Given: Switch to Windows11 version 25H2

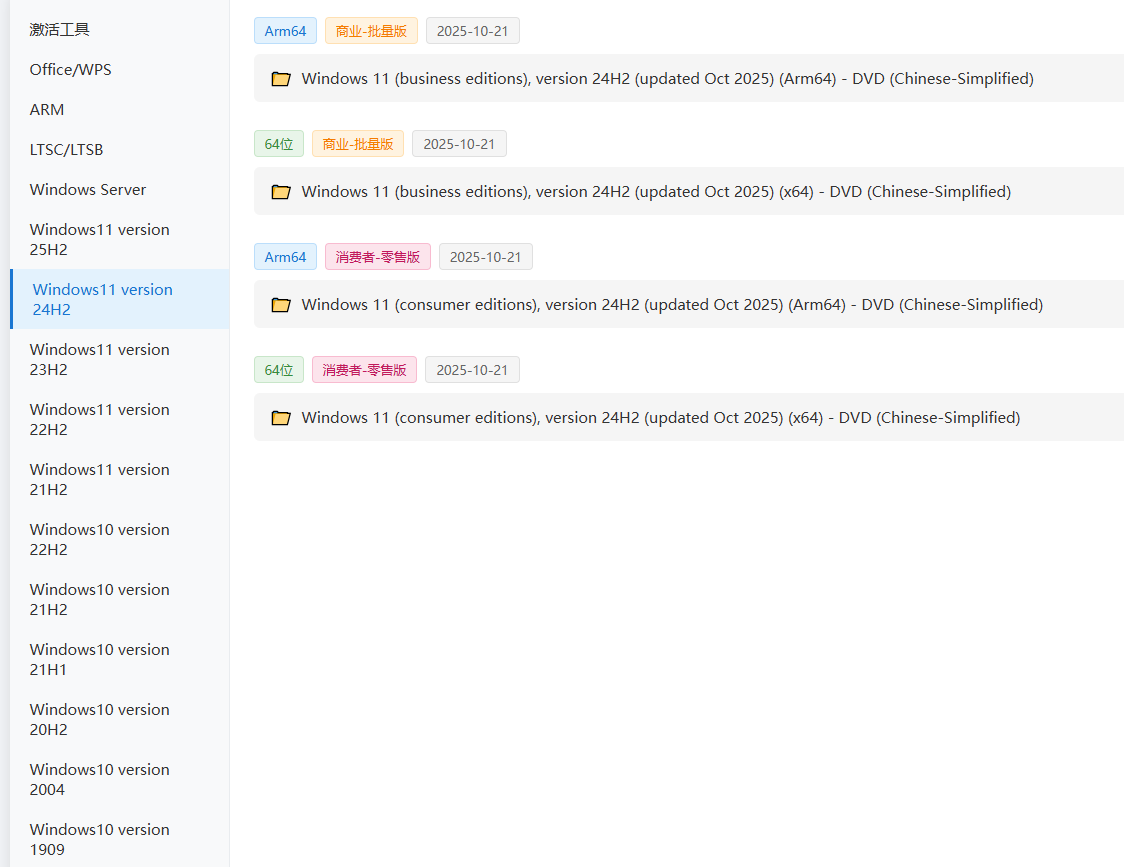Looking at the screenshot, I should pyautogui.click(x=100, y=239).
